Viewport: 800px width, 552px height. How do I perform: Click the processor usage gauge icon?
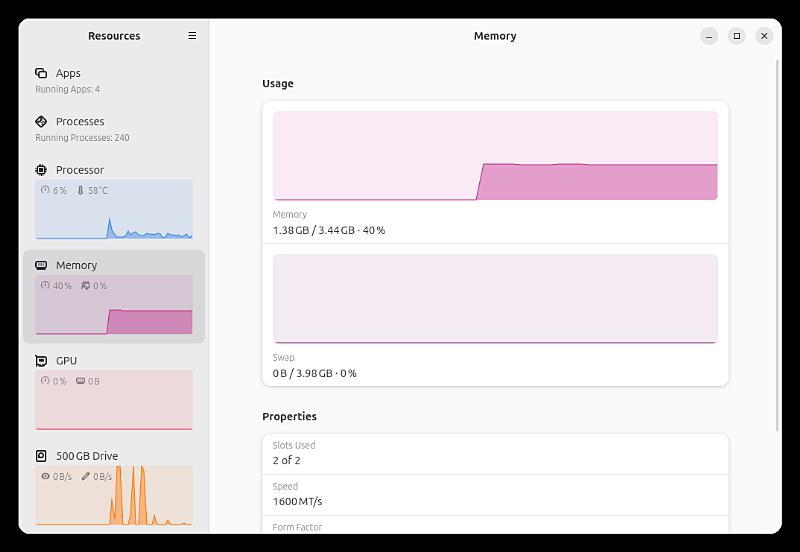pyautogui.click(x=45, y=190)
